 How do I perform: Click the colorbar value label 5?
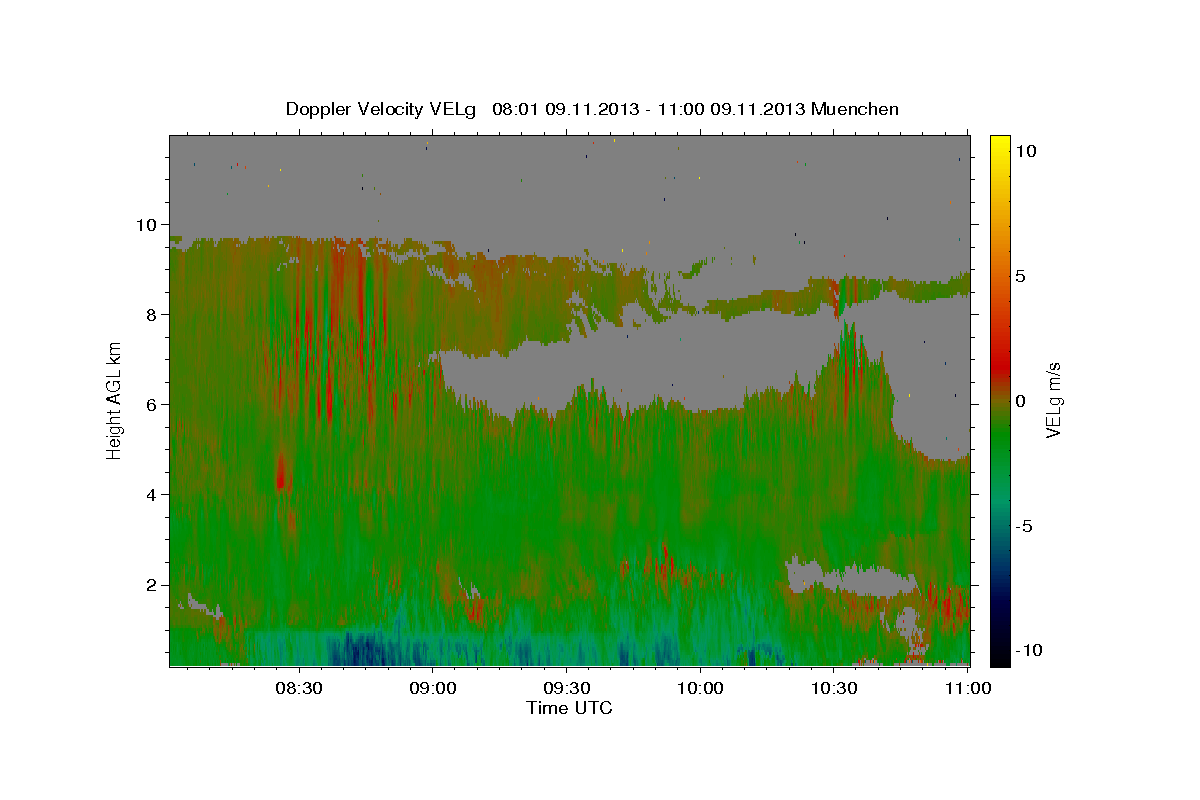pyautogui.click(x=1021, y=276)
